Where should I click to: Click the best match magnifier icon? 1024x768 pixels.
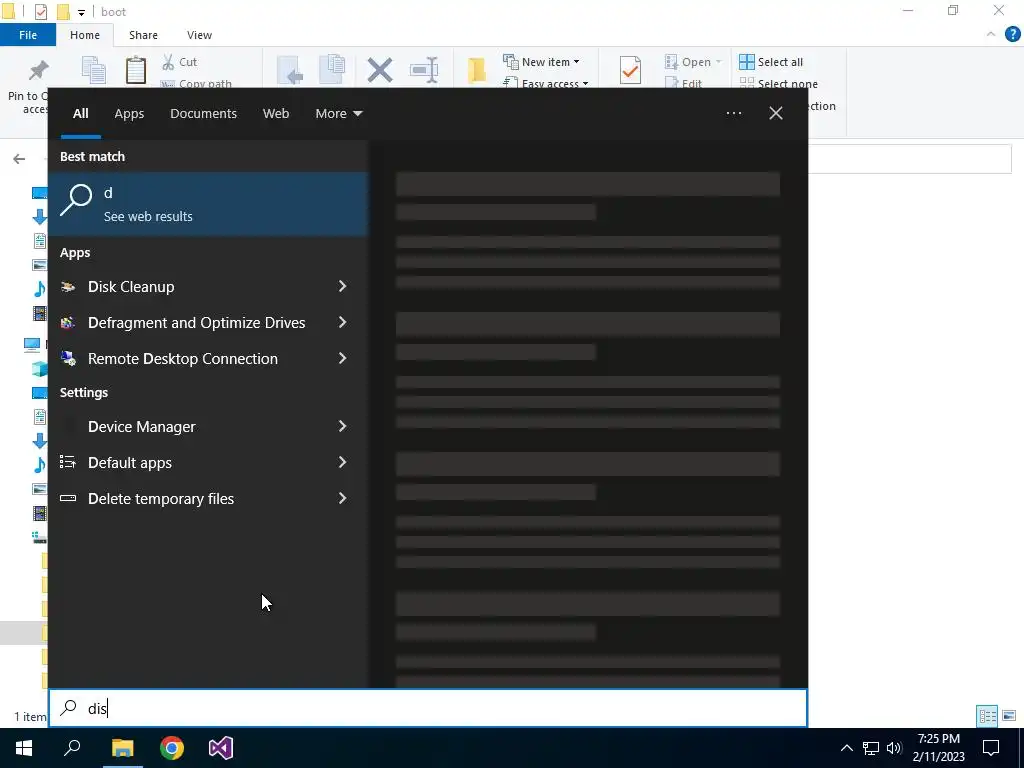click(x=76, y=200)
